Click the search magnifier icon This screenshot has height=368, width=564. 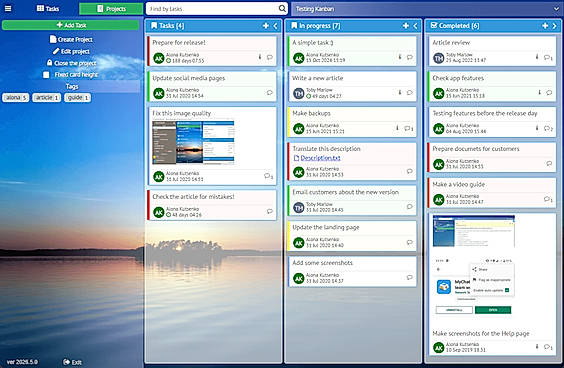tap(282, 8)
